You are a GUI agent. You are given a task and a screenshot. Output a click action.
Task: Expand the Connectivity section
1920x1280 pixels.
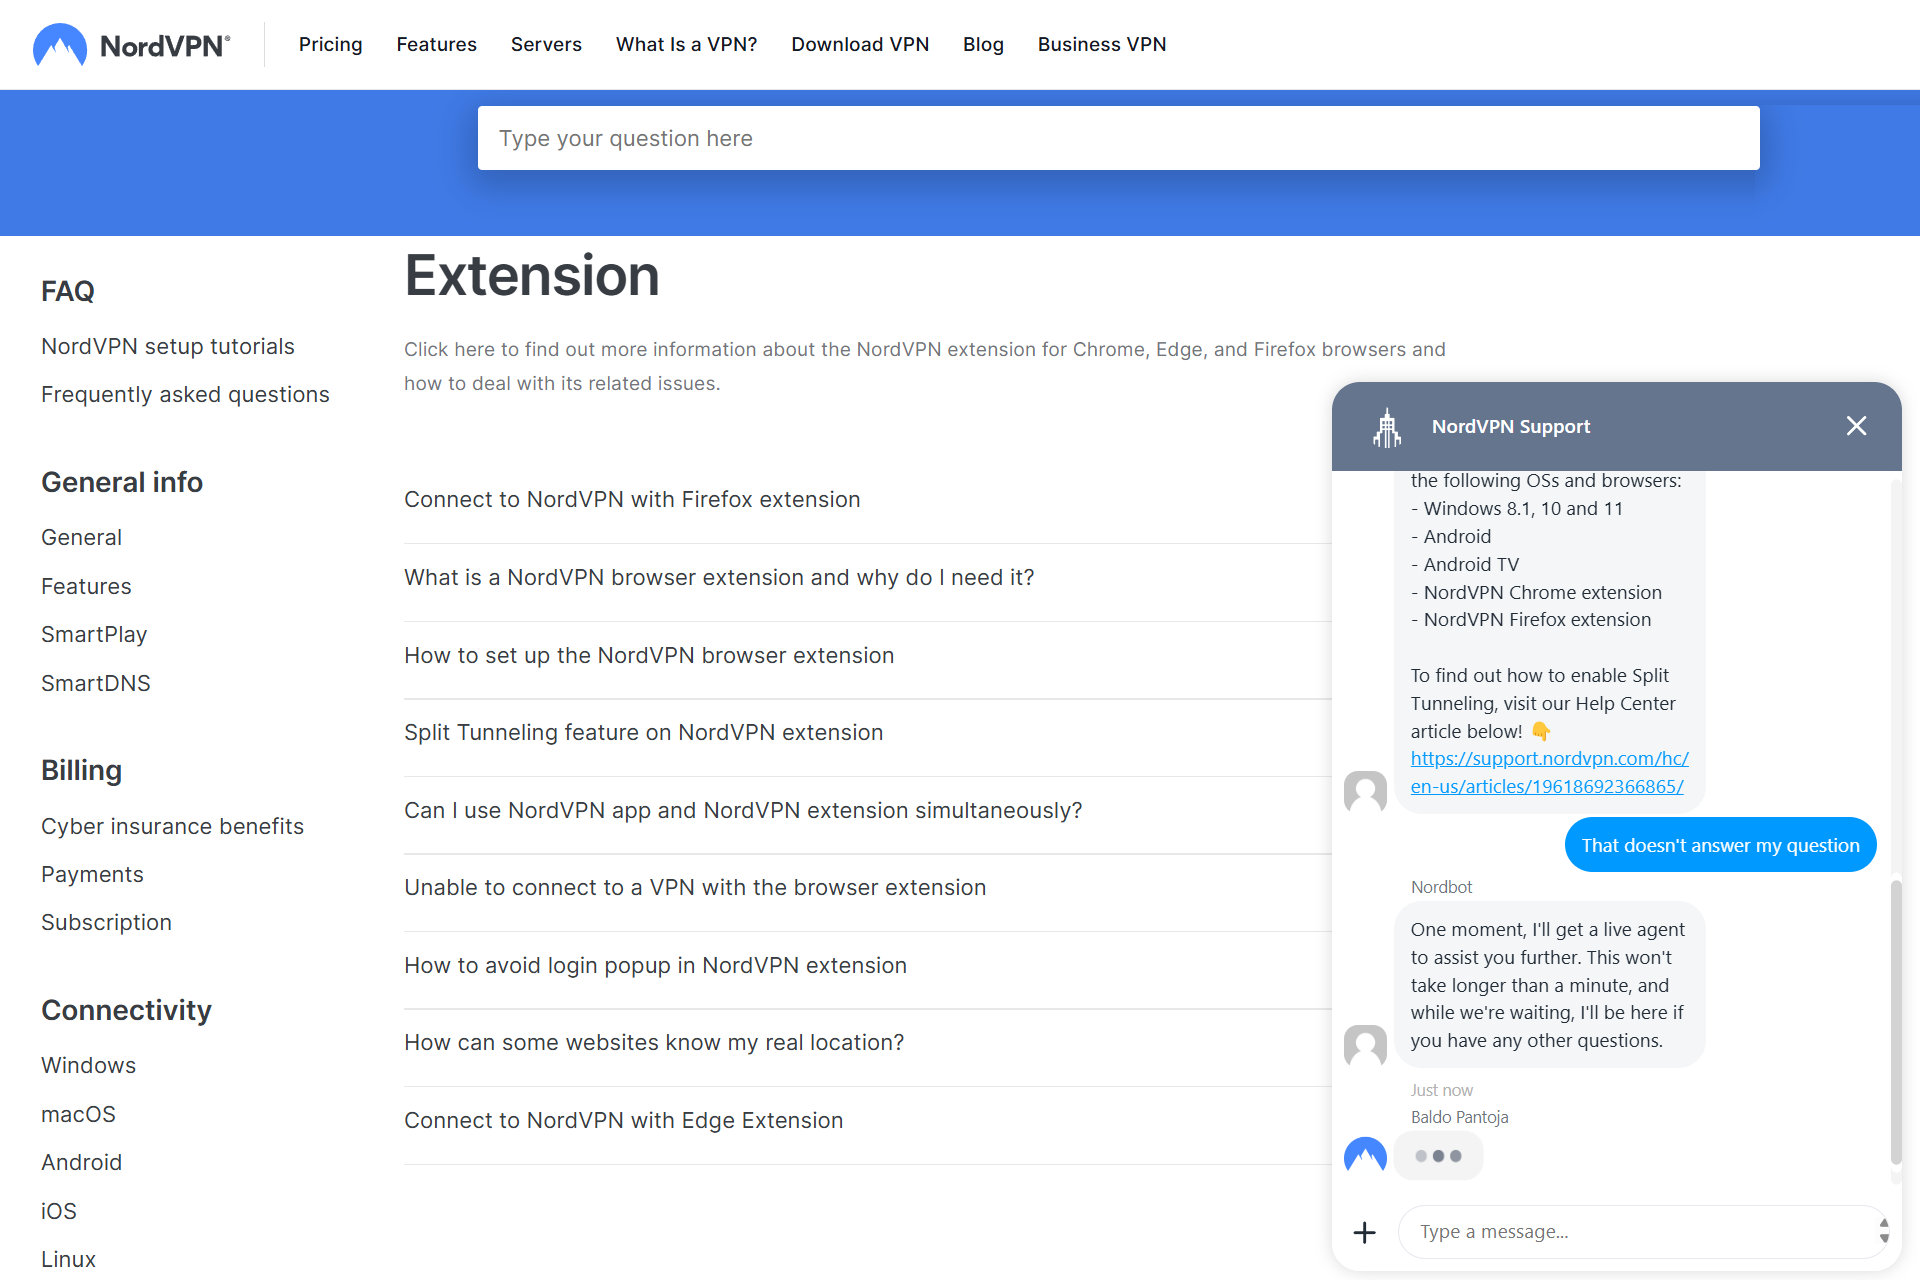pyautogui.click(x=127, y=1010)
